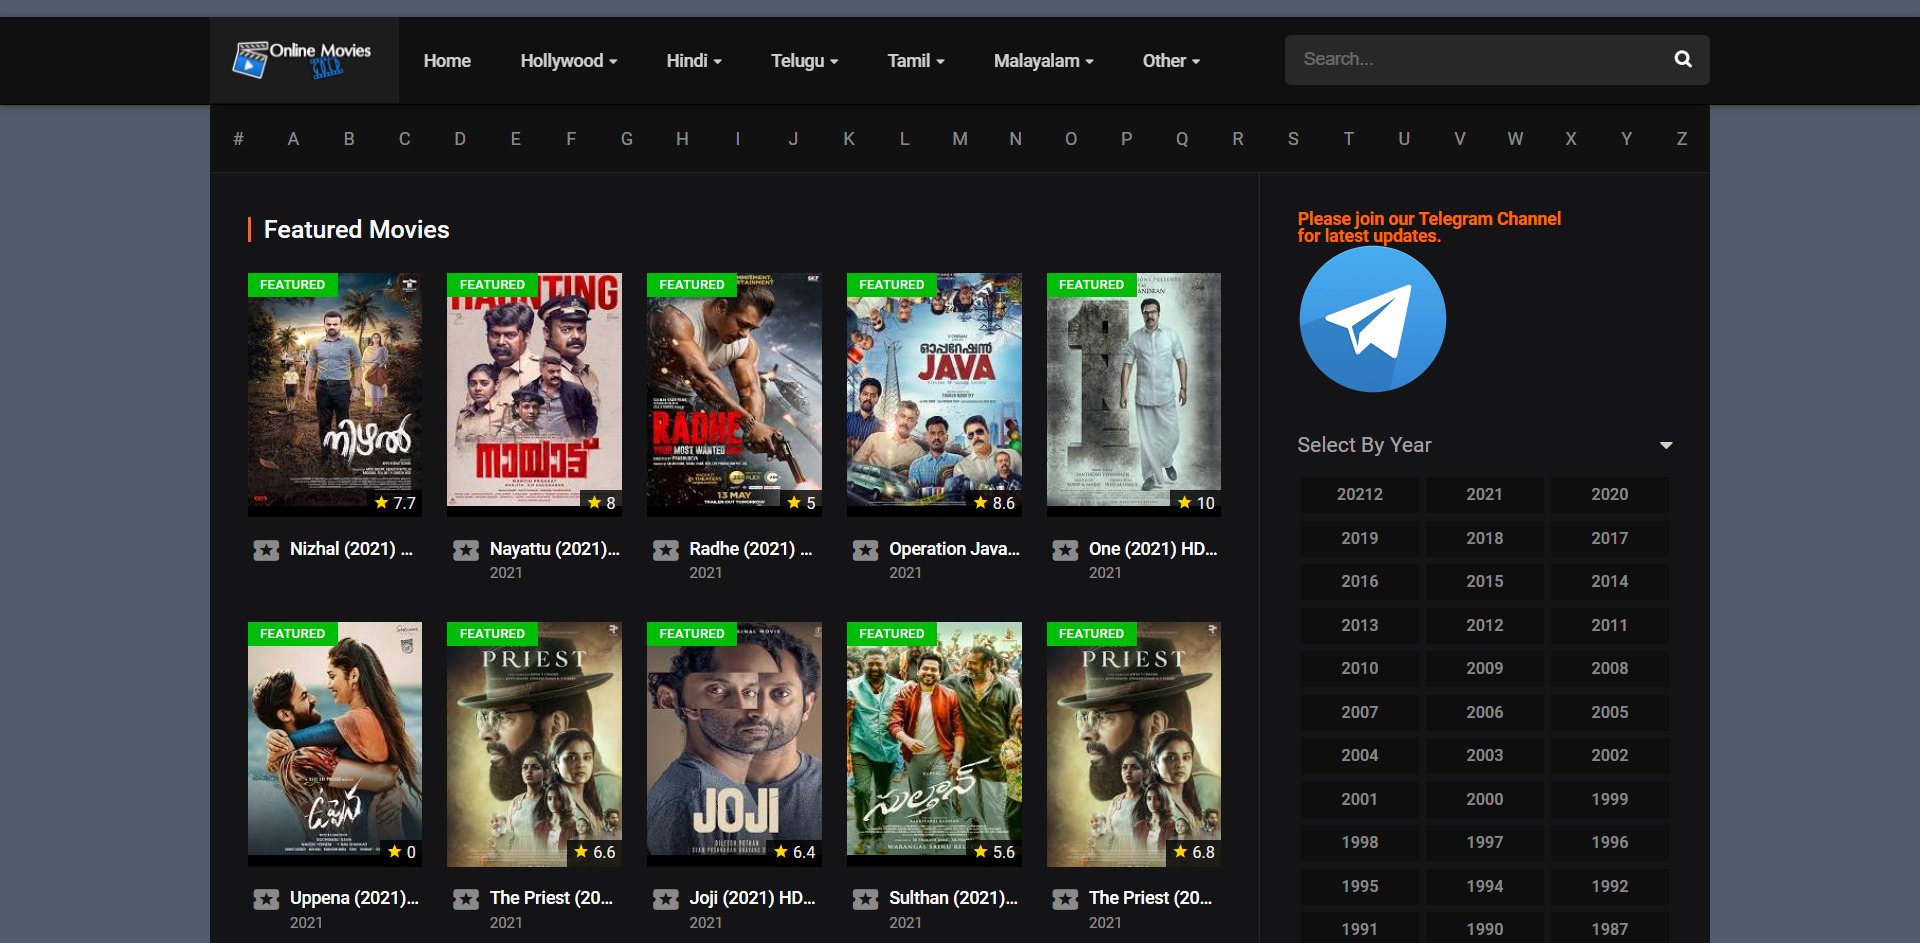Click the Online Movies site logo
This screenshot has height=943, width=1920.
pos(302,60)
